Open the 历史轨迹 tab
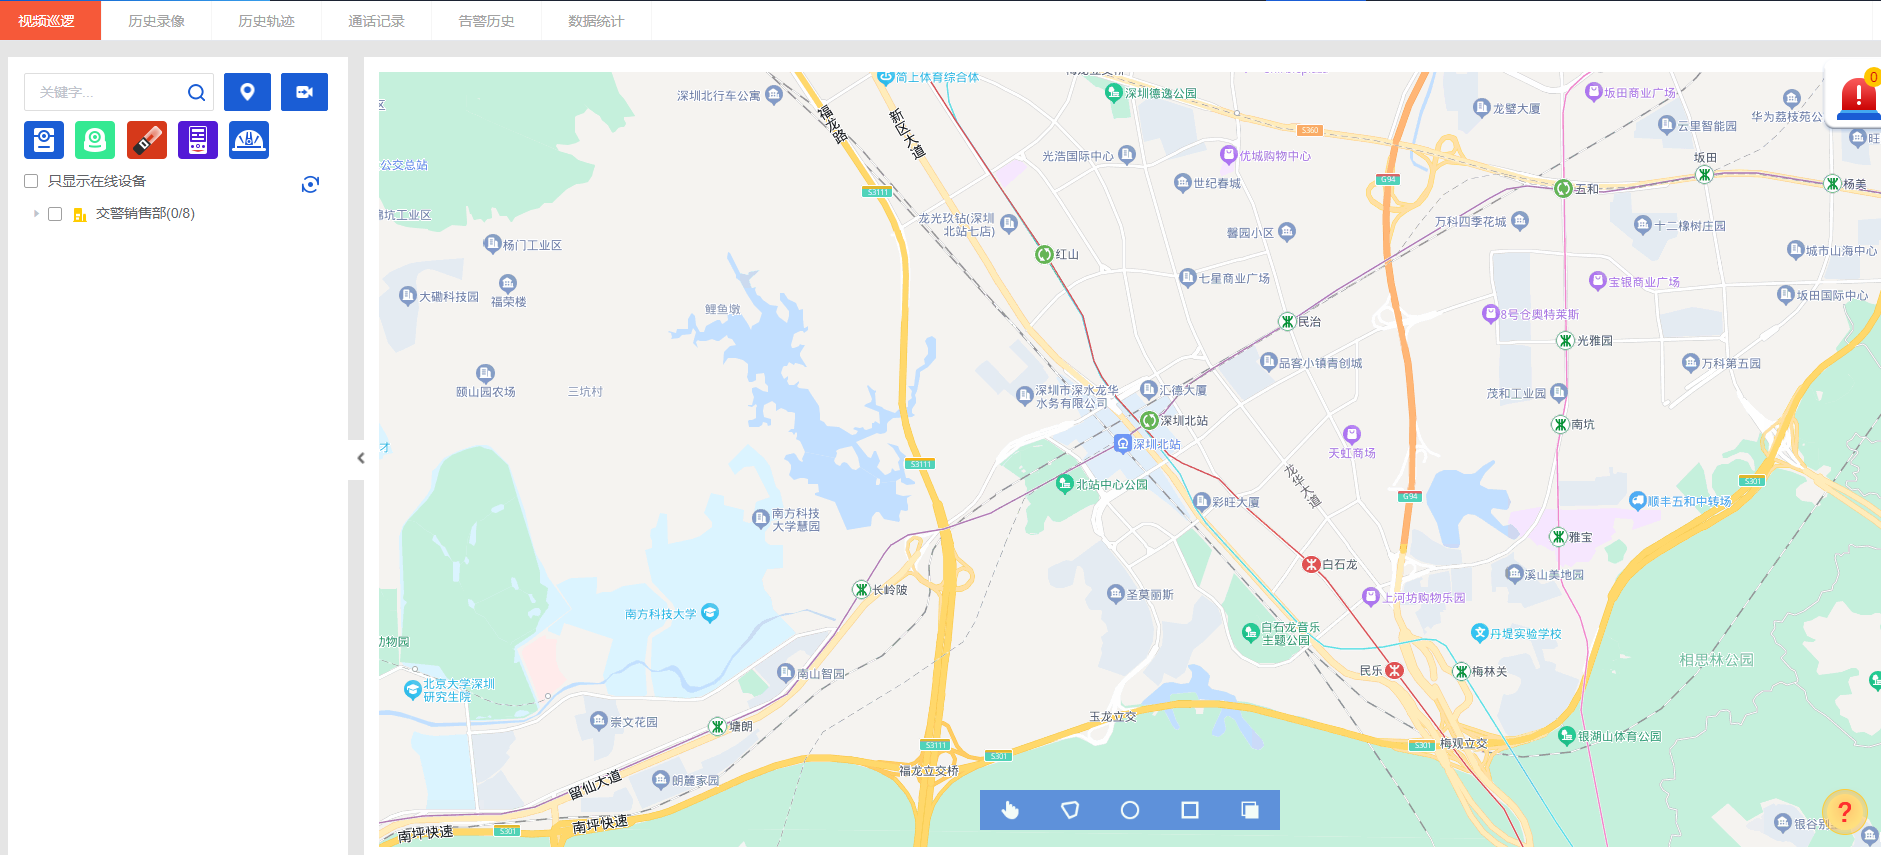1881x855 pixels. (266, 21)
